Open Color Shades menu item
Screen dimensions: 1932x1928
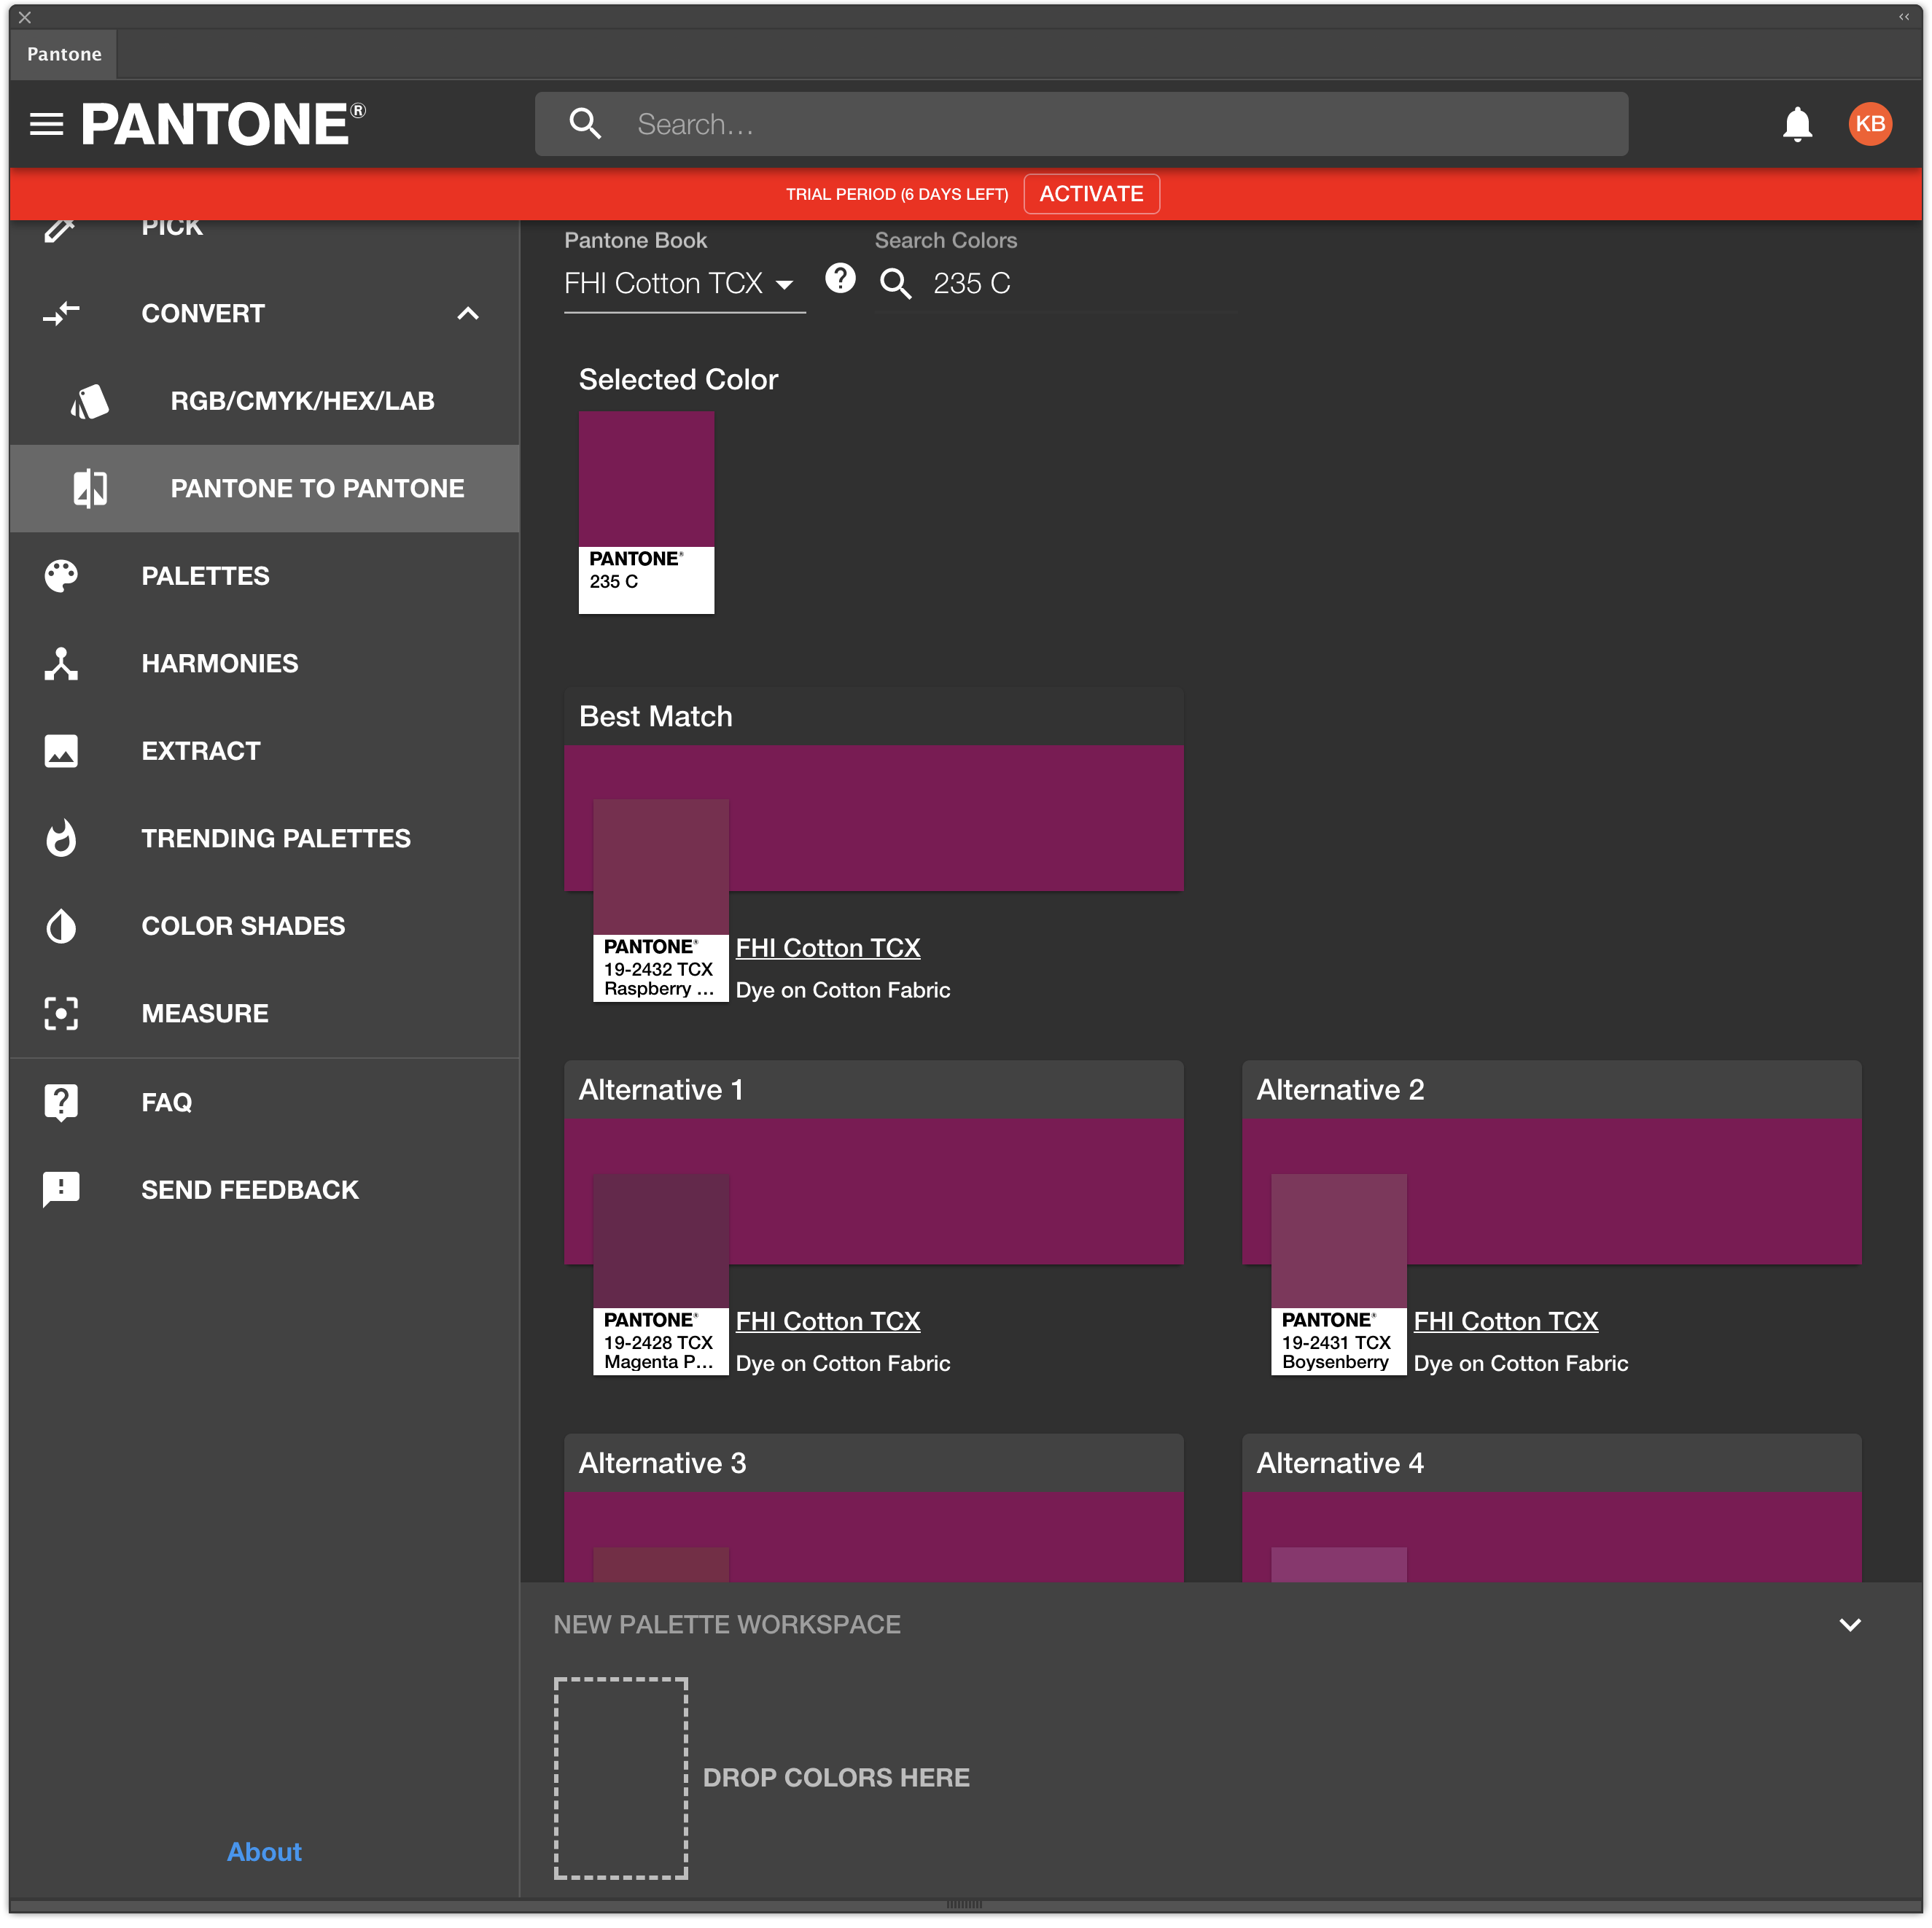(x=264, y=926)
